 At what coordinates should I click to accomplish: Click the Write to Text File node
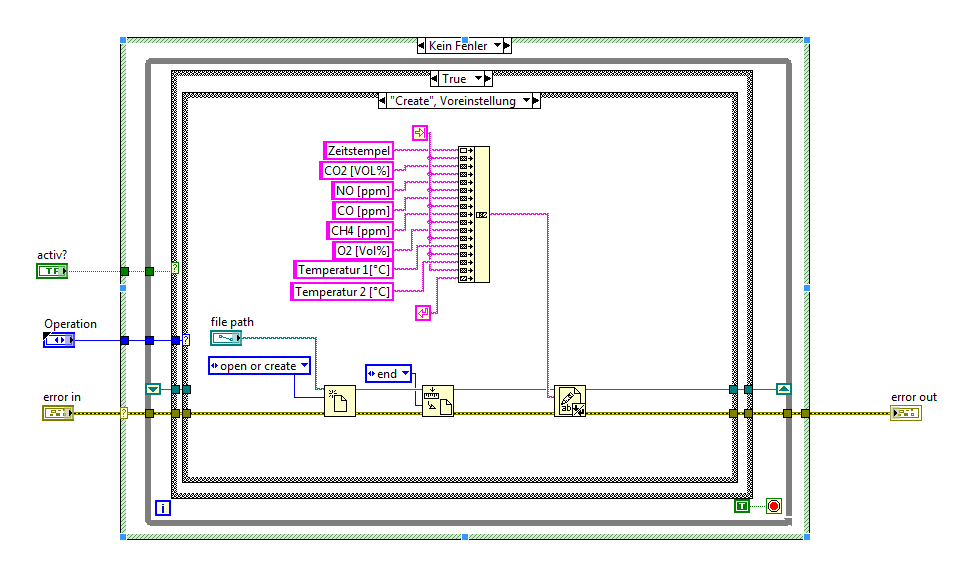569,401
